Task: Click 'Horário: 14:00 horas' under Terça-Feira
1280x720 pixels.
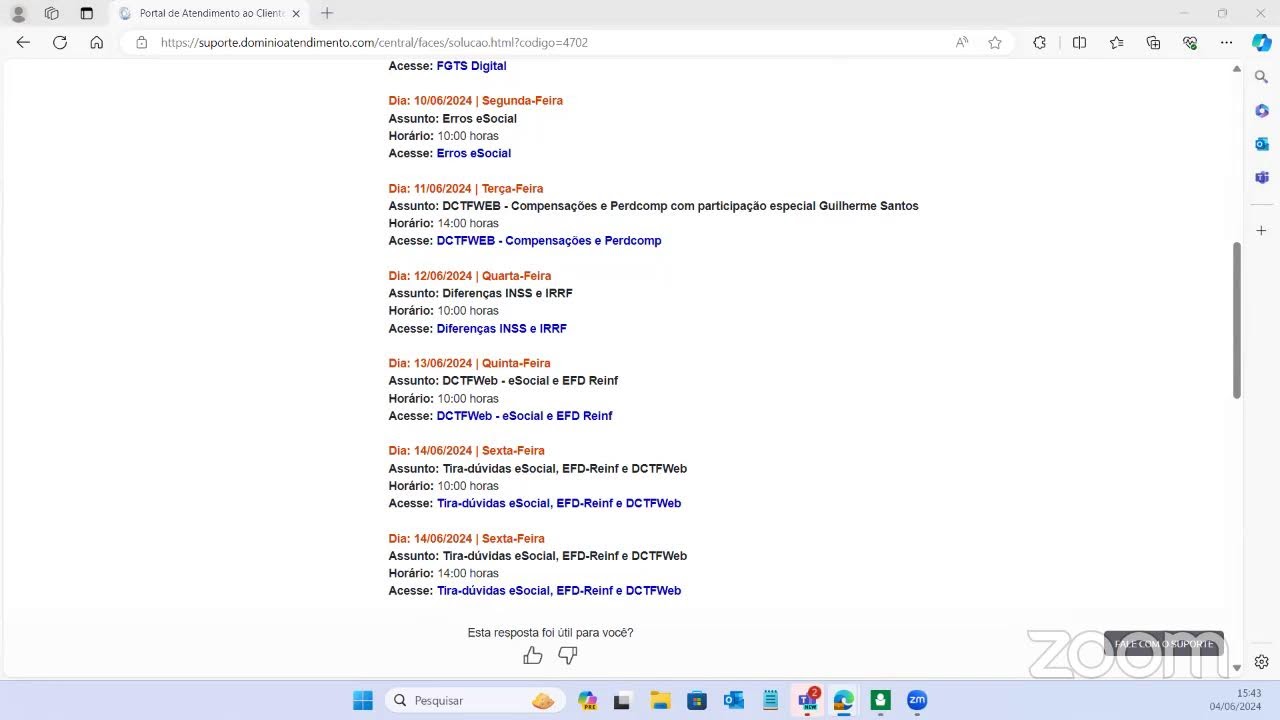Action: tap(444, 223)
